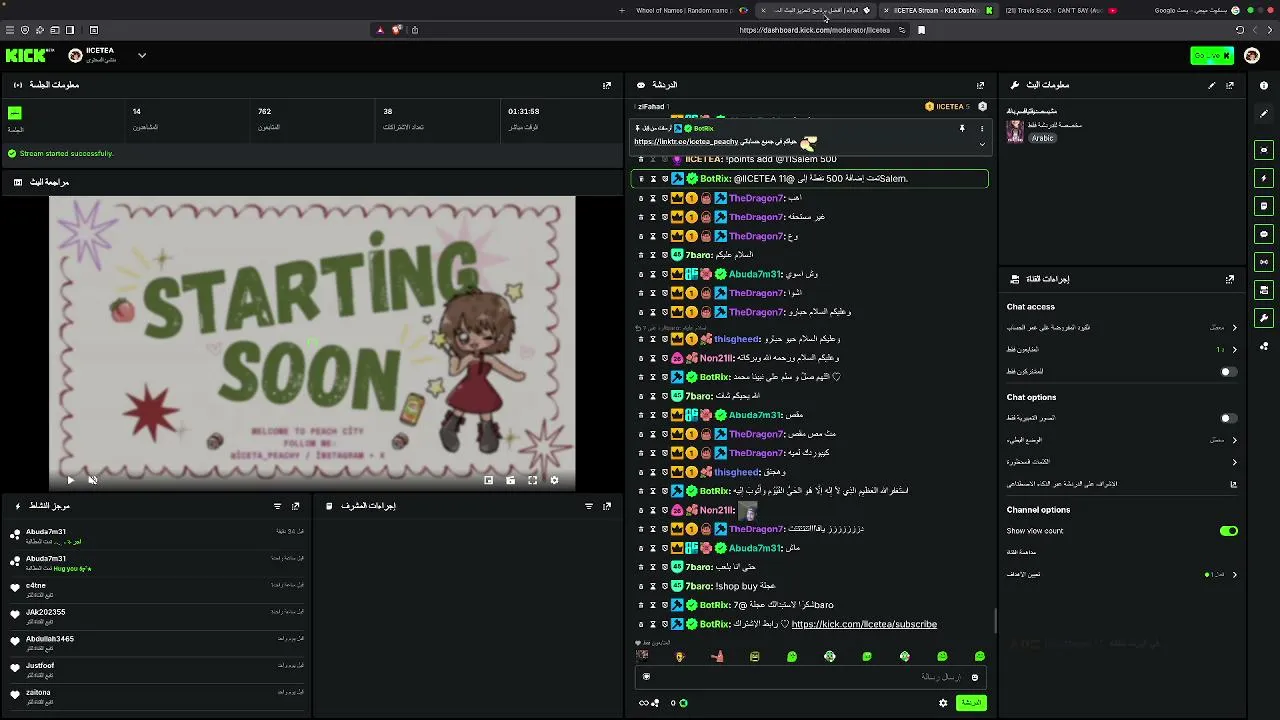Open the emoji picker in chat input

(974, 678)
